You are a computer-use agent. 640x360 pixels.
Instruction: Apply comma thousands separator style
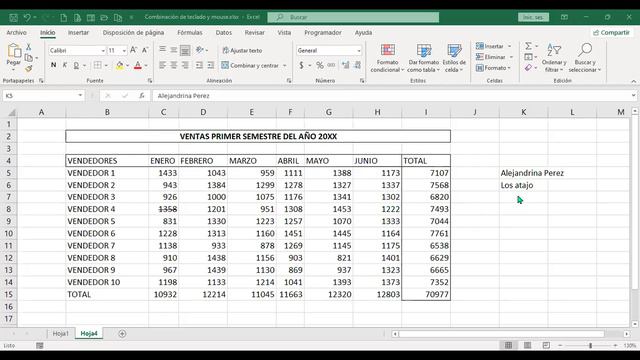[x=331, y=65]
